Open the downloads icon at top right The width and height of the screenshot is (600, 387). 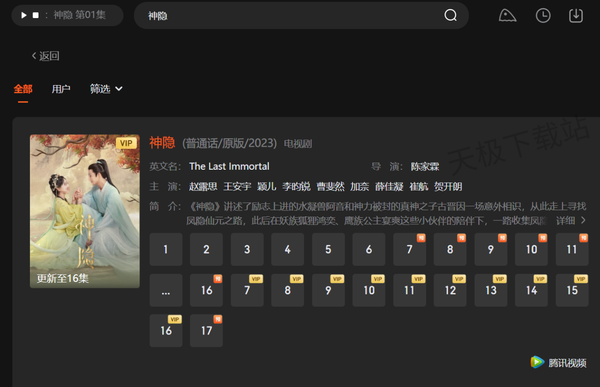click(576, 16)
